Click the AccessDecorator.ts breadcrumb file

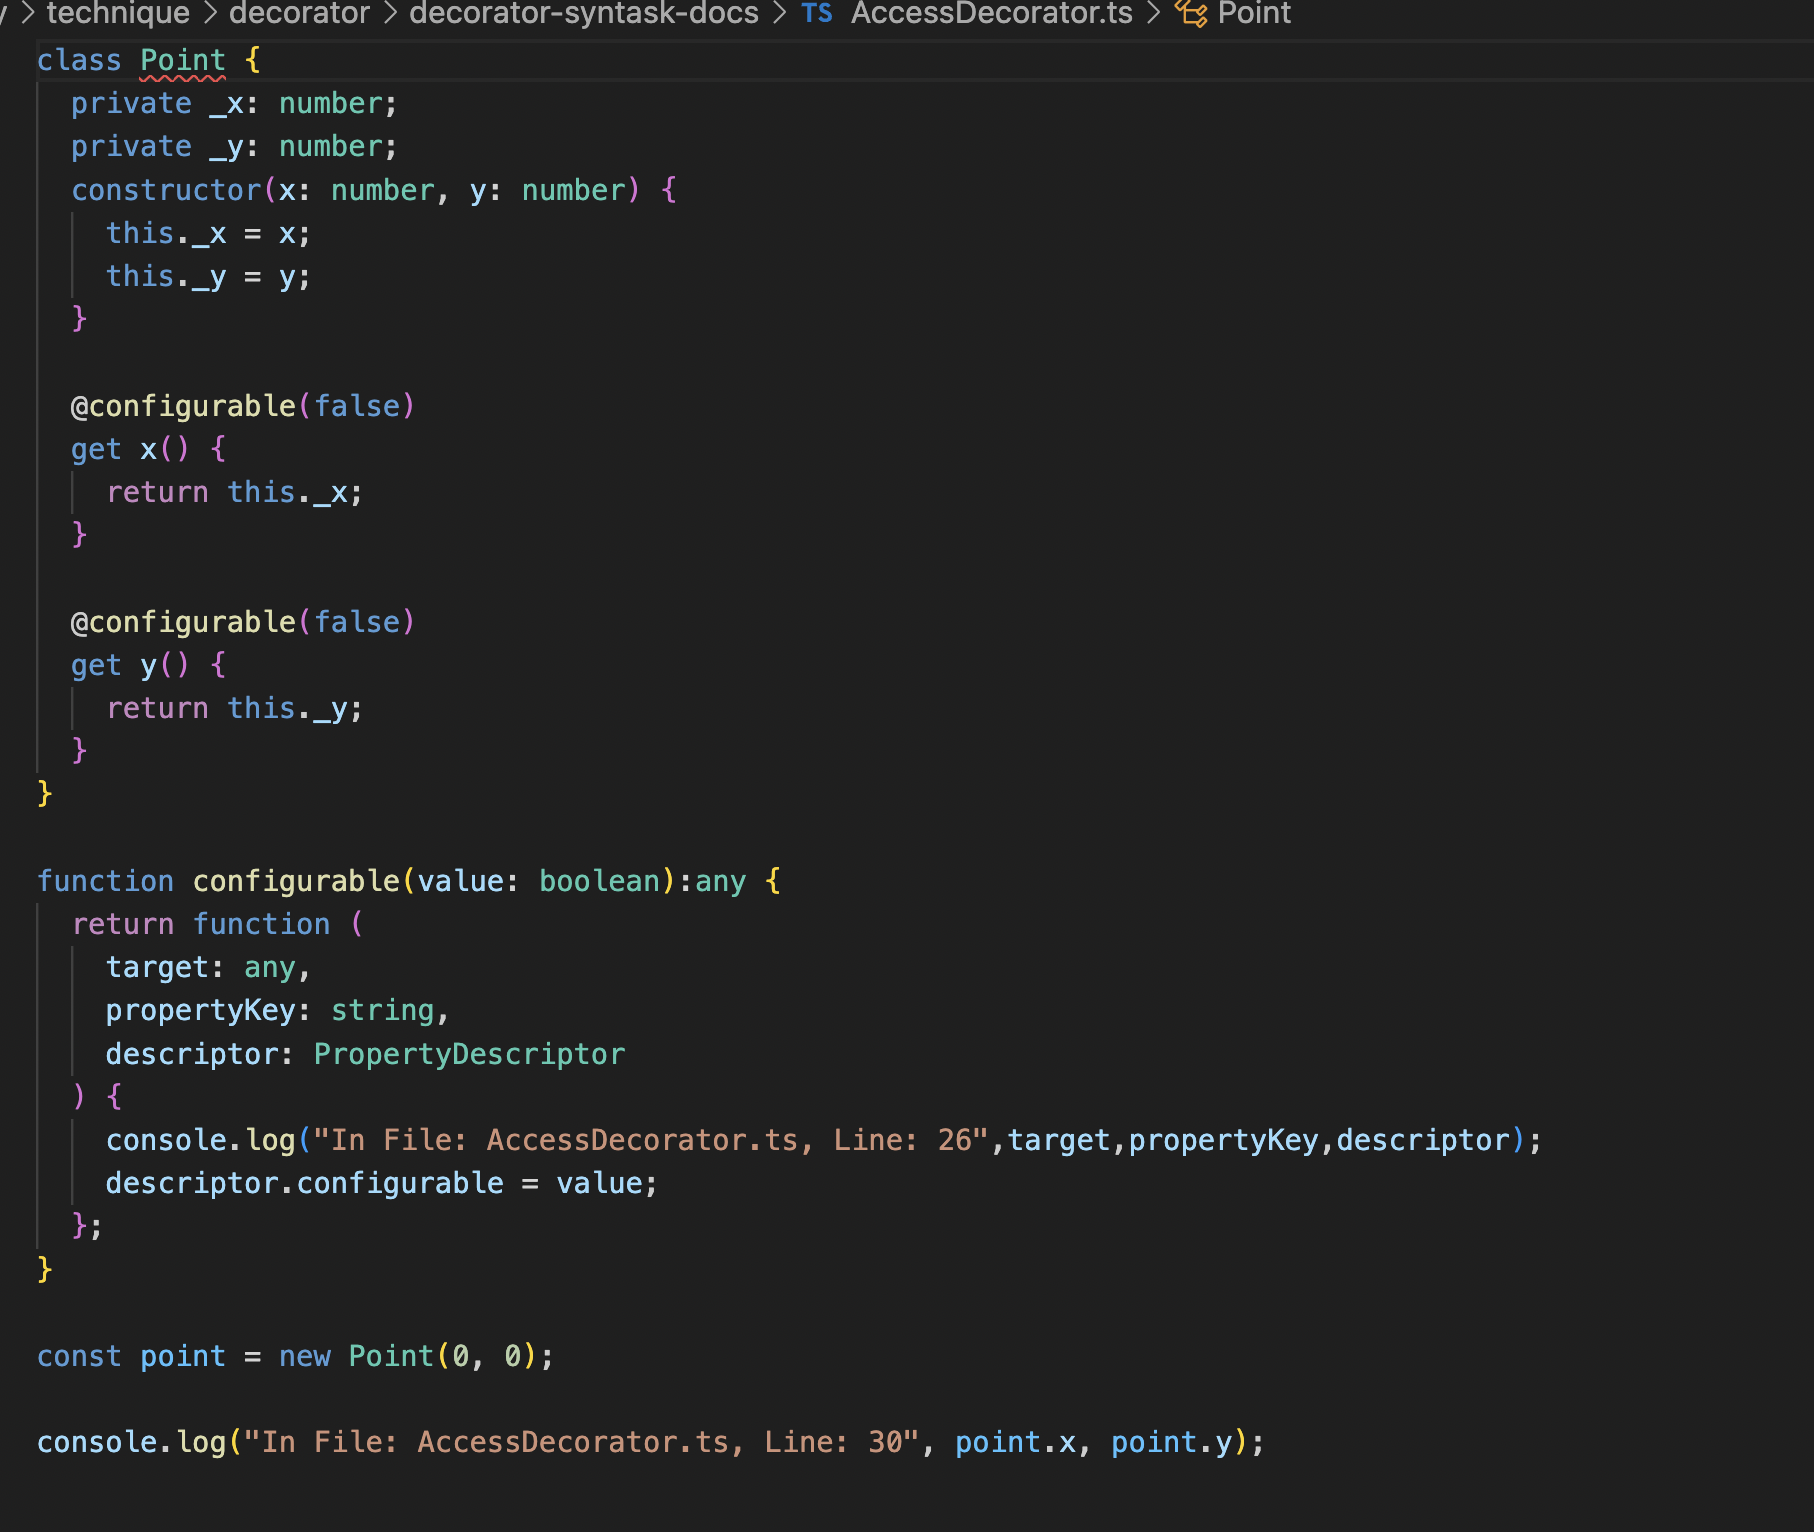(992, 13)
